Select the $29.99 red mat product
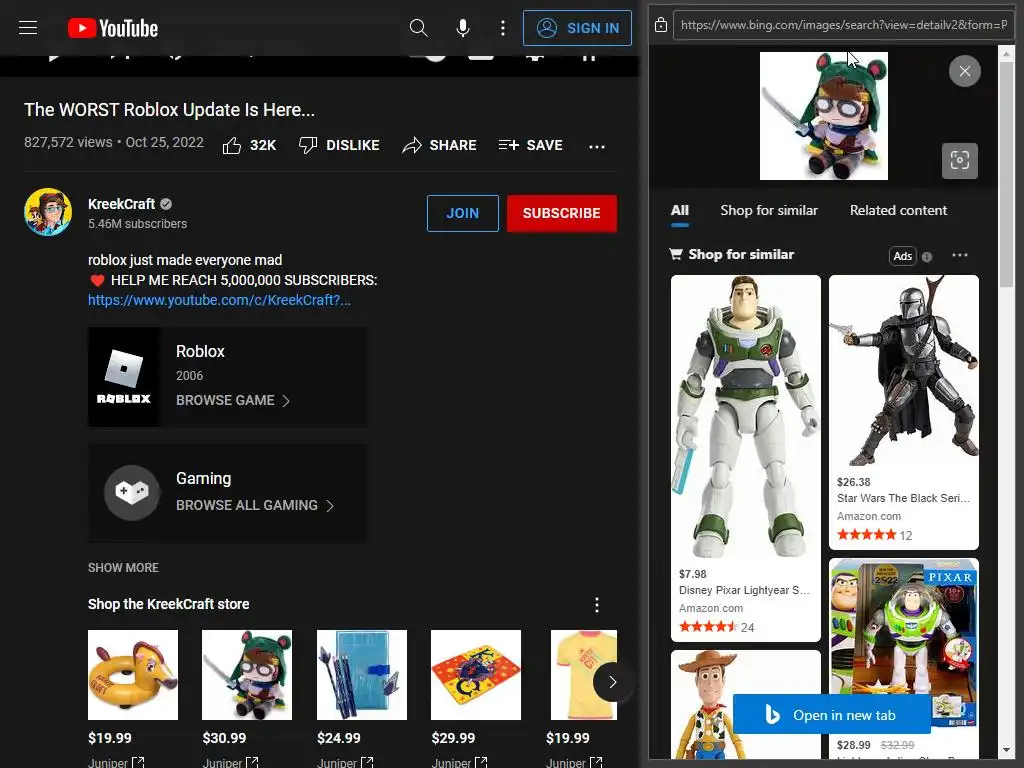1024x768 pixels. click(x=476, y=675)
